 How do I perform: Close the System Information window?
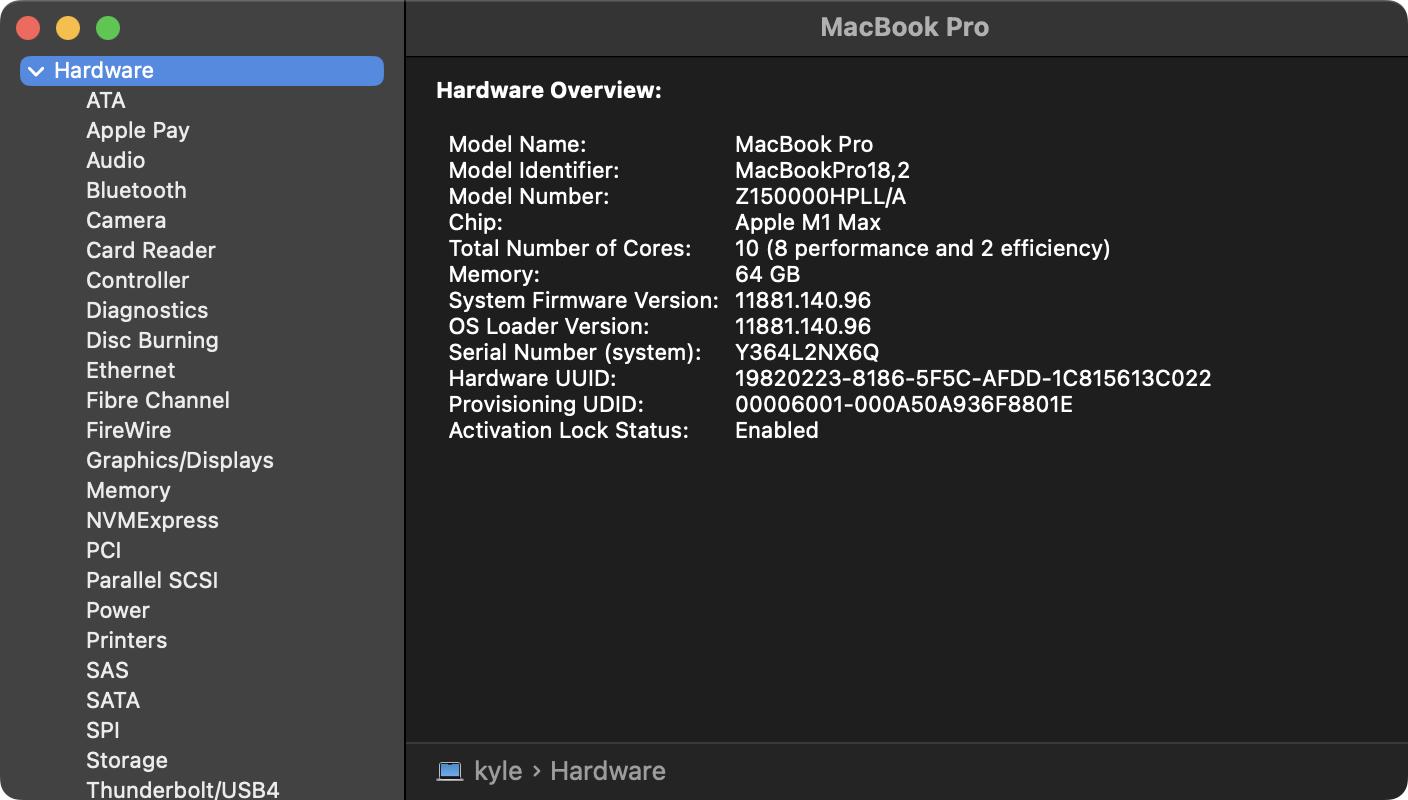28,28
